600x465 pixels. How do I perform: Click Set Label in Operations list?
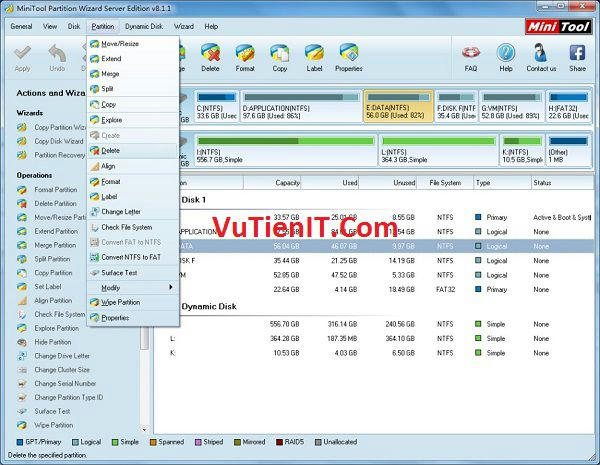47,286
